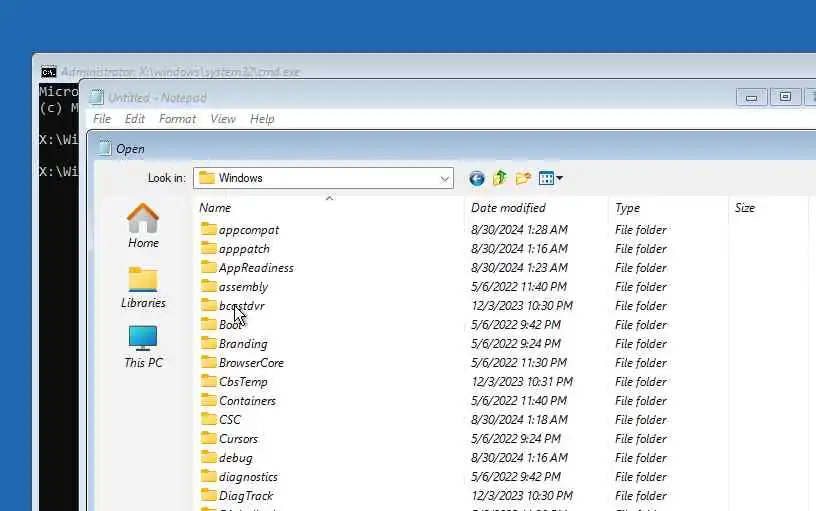The height and width of the screenshot is (511, 816).
Task: Select the CbsTemp folder icon
Action: coord(209,381)
